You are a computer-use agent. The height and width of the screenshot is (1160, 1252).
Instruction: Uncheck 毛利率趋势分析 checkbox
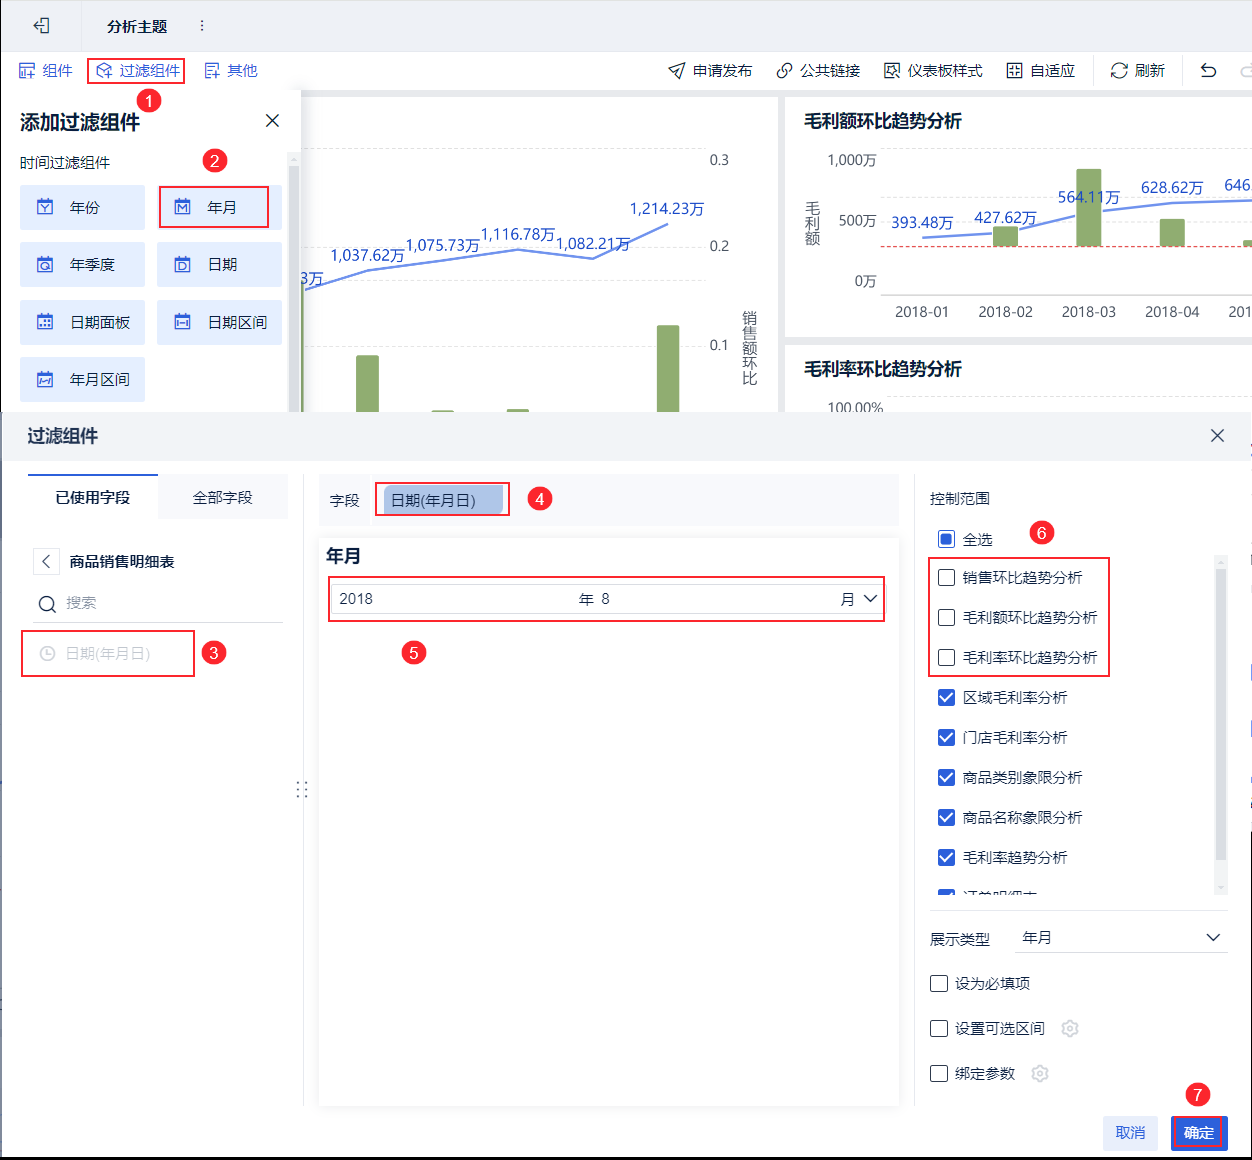click(x=947, y=857)
